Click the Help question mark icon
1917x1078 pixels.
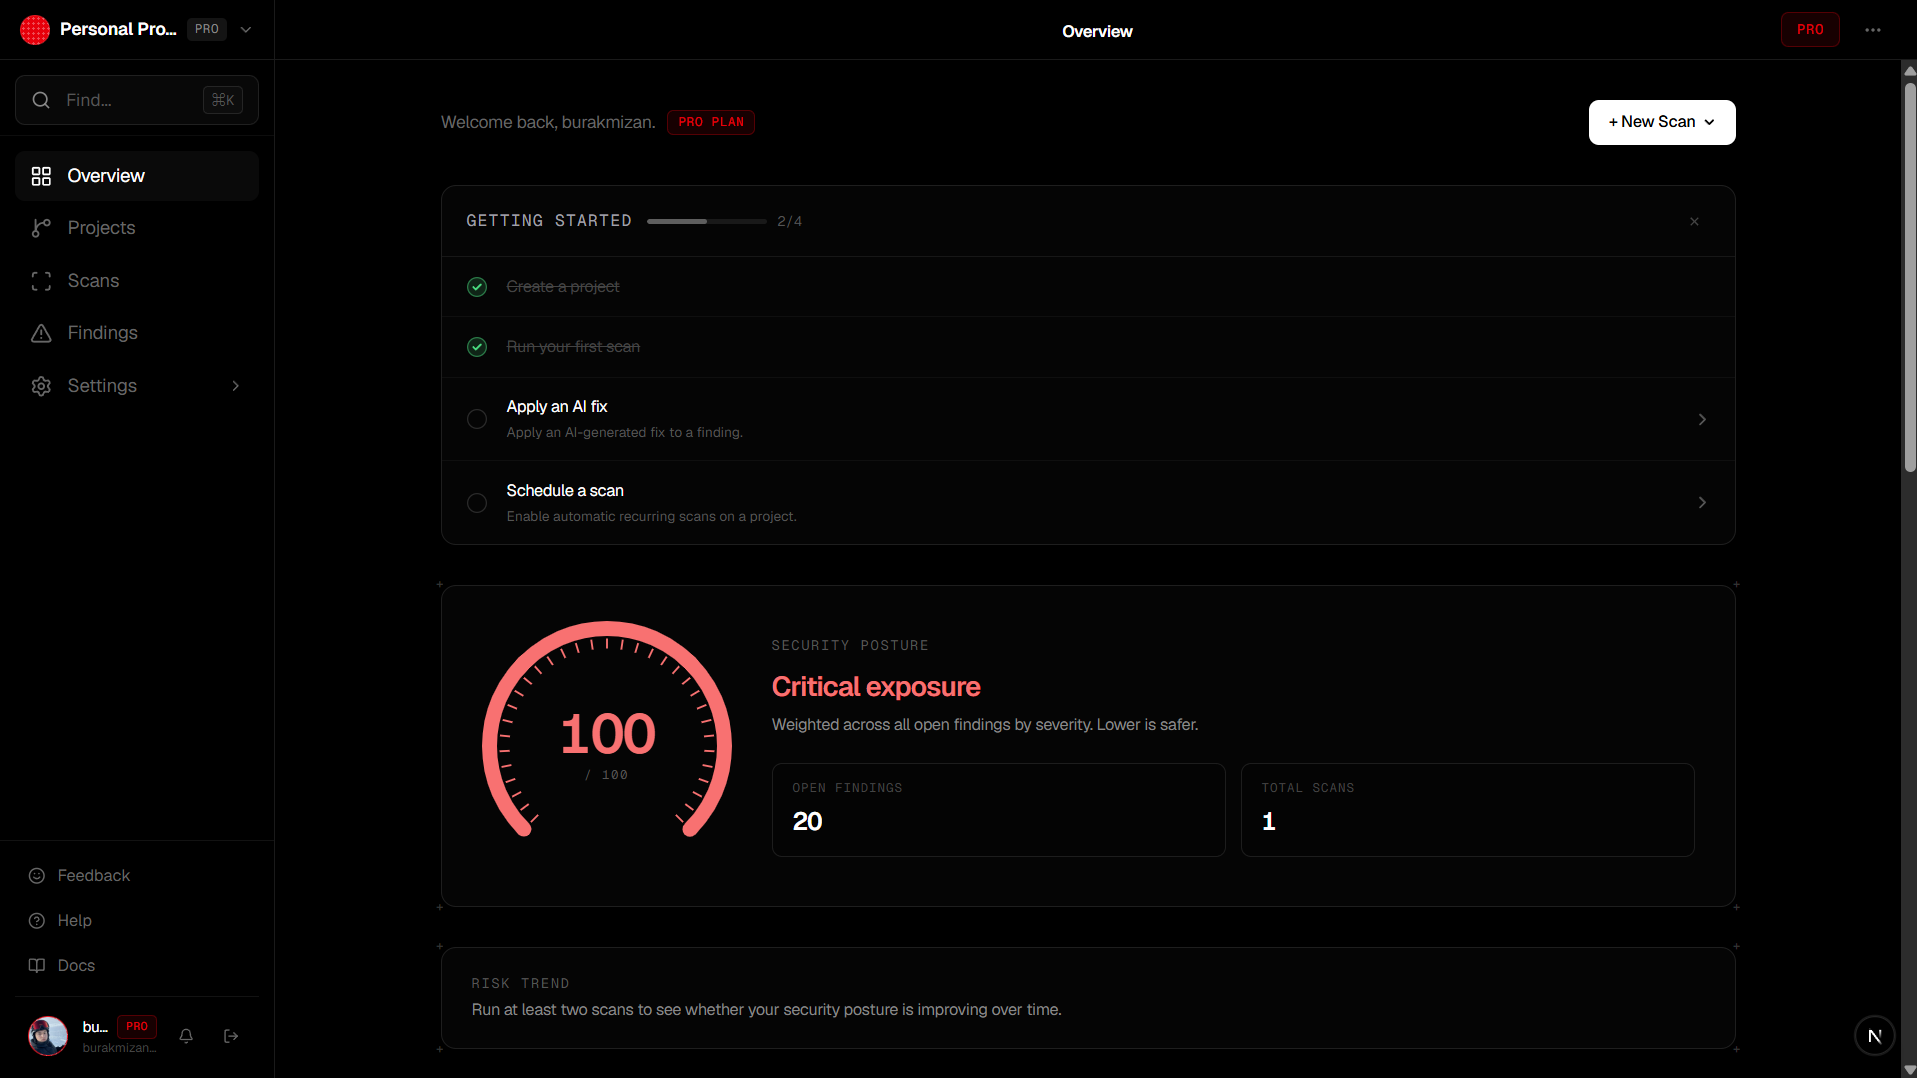tap(37, 921)
